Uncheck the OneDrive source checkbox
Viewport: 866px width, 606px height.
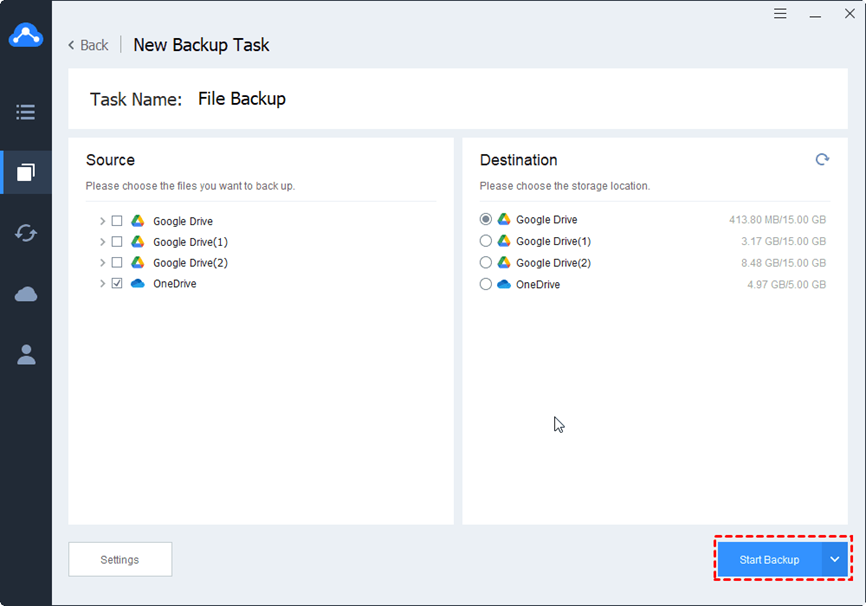point(117,283)
